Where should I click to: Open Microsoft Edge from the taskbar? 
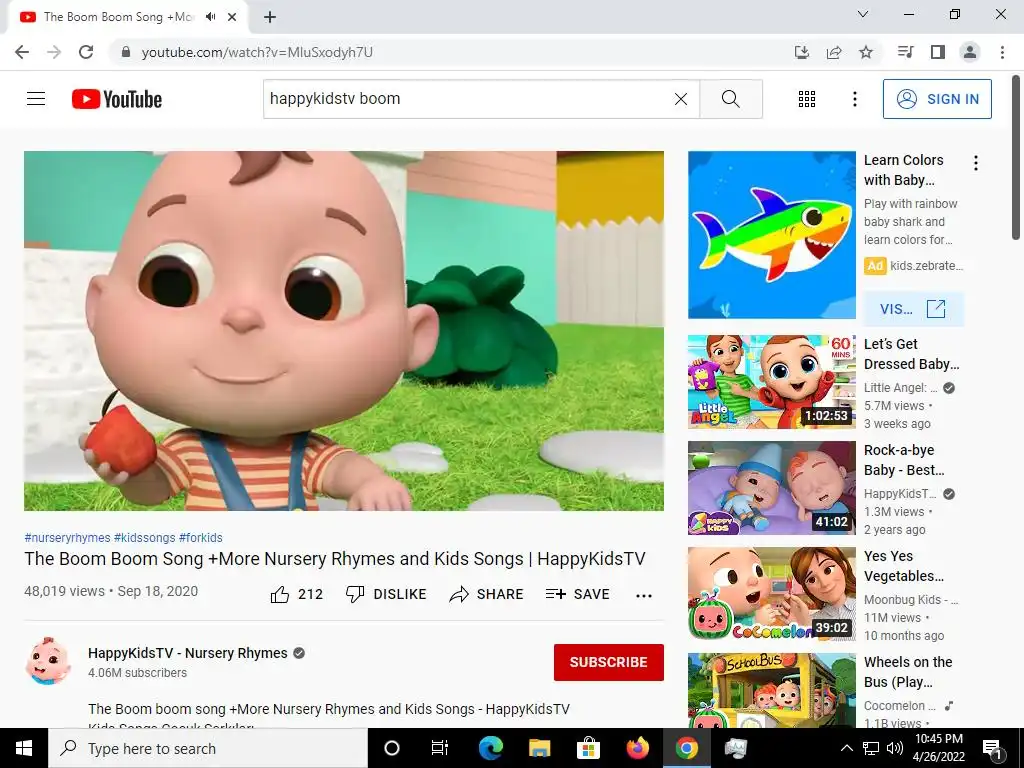(x=490, y=748)
